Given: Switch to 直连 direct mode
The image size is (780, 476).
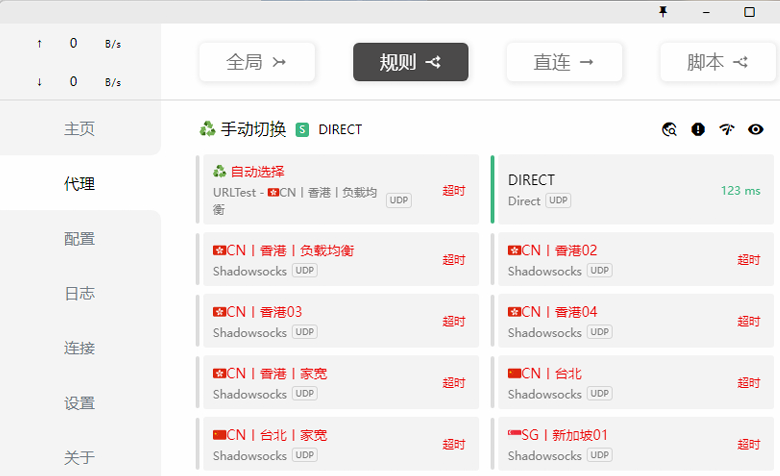Looking at the screenshot, I should [x=564, y=62].
